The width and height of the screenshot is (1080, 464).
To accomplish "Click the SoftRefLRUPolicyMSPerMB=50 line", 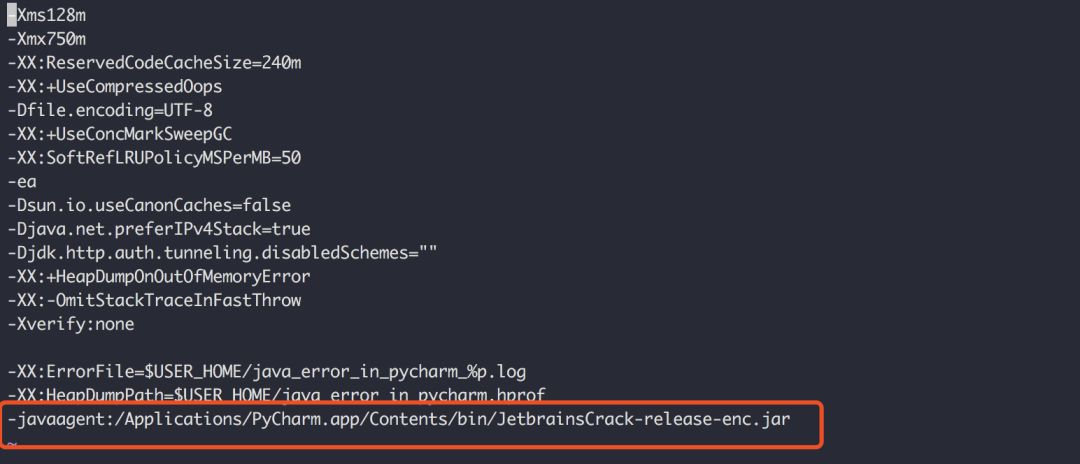I will coord(154,158).
